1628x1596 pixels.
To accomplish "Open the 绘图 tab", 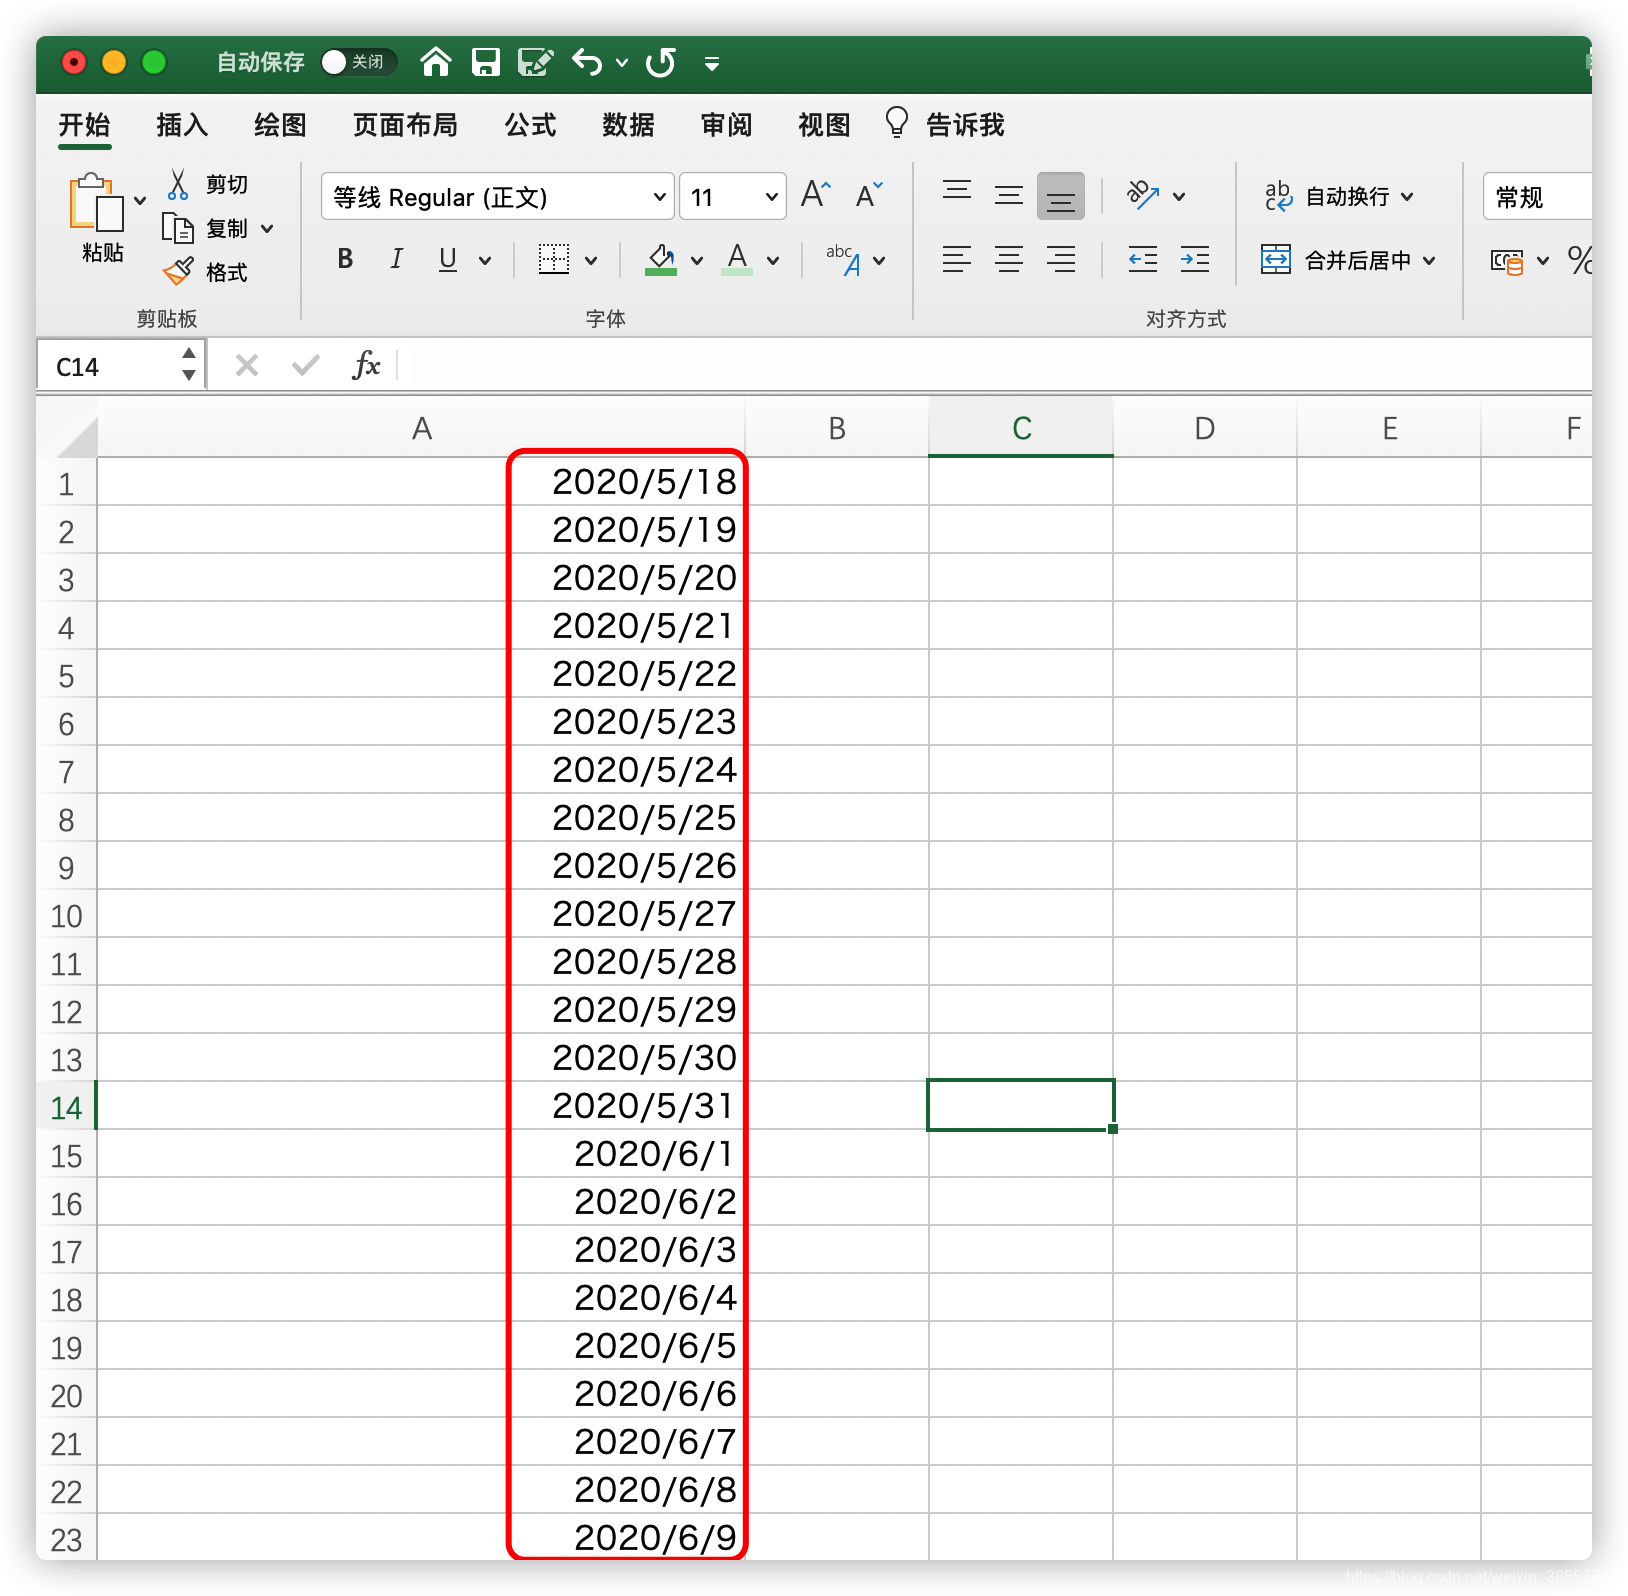I will 280,124.
